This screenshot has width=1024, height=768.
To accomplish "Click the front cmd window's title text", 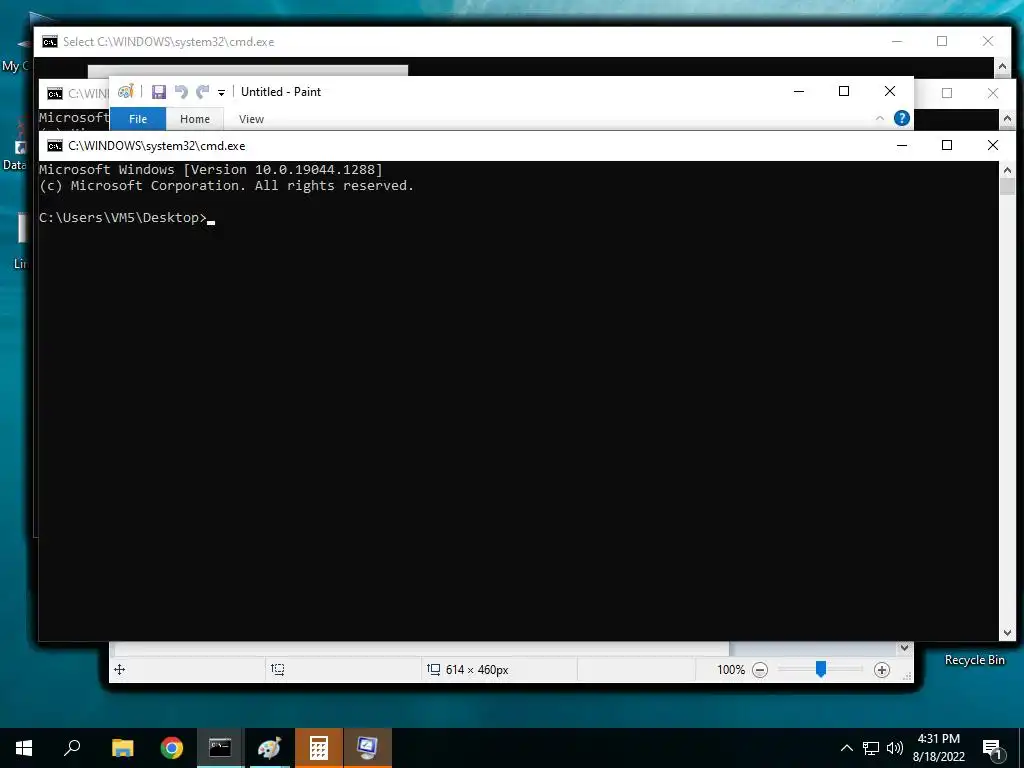I will point(157,146).
